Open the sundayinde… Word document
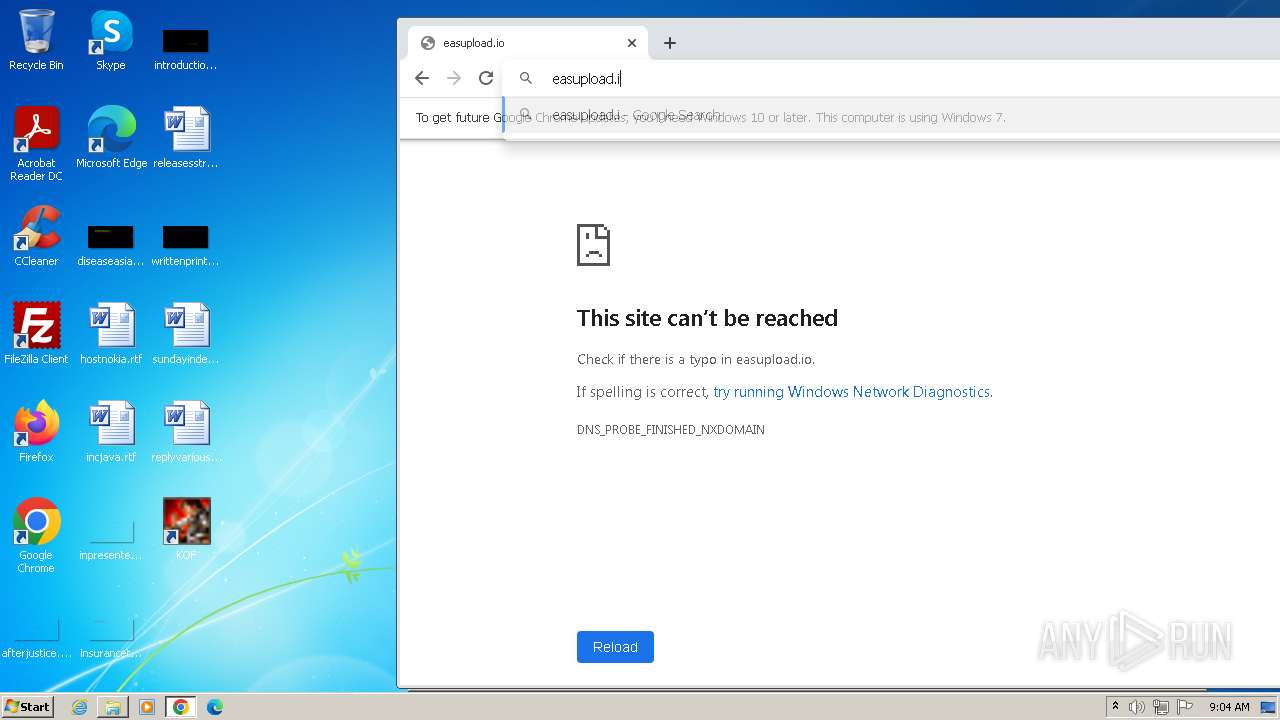The width and height of the screenshot is (1280, 720). point(186,333)
